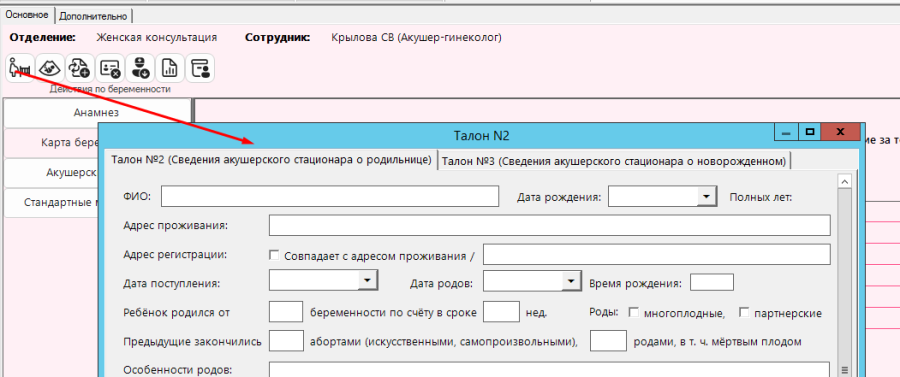Click the ФИО input field
This screenshot has width=900, height=377.
[x=330, y=196]
